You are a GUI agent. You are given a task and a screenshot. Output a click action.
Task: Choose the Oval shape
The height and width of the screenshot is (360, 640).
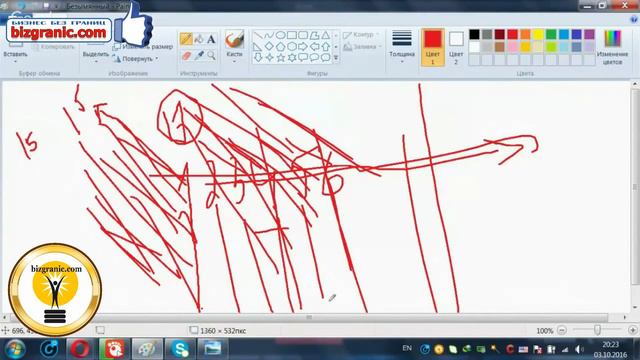[280, 36]
